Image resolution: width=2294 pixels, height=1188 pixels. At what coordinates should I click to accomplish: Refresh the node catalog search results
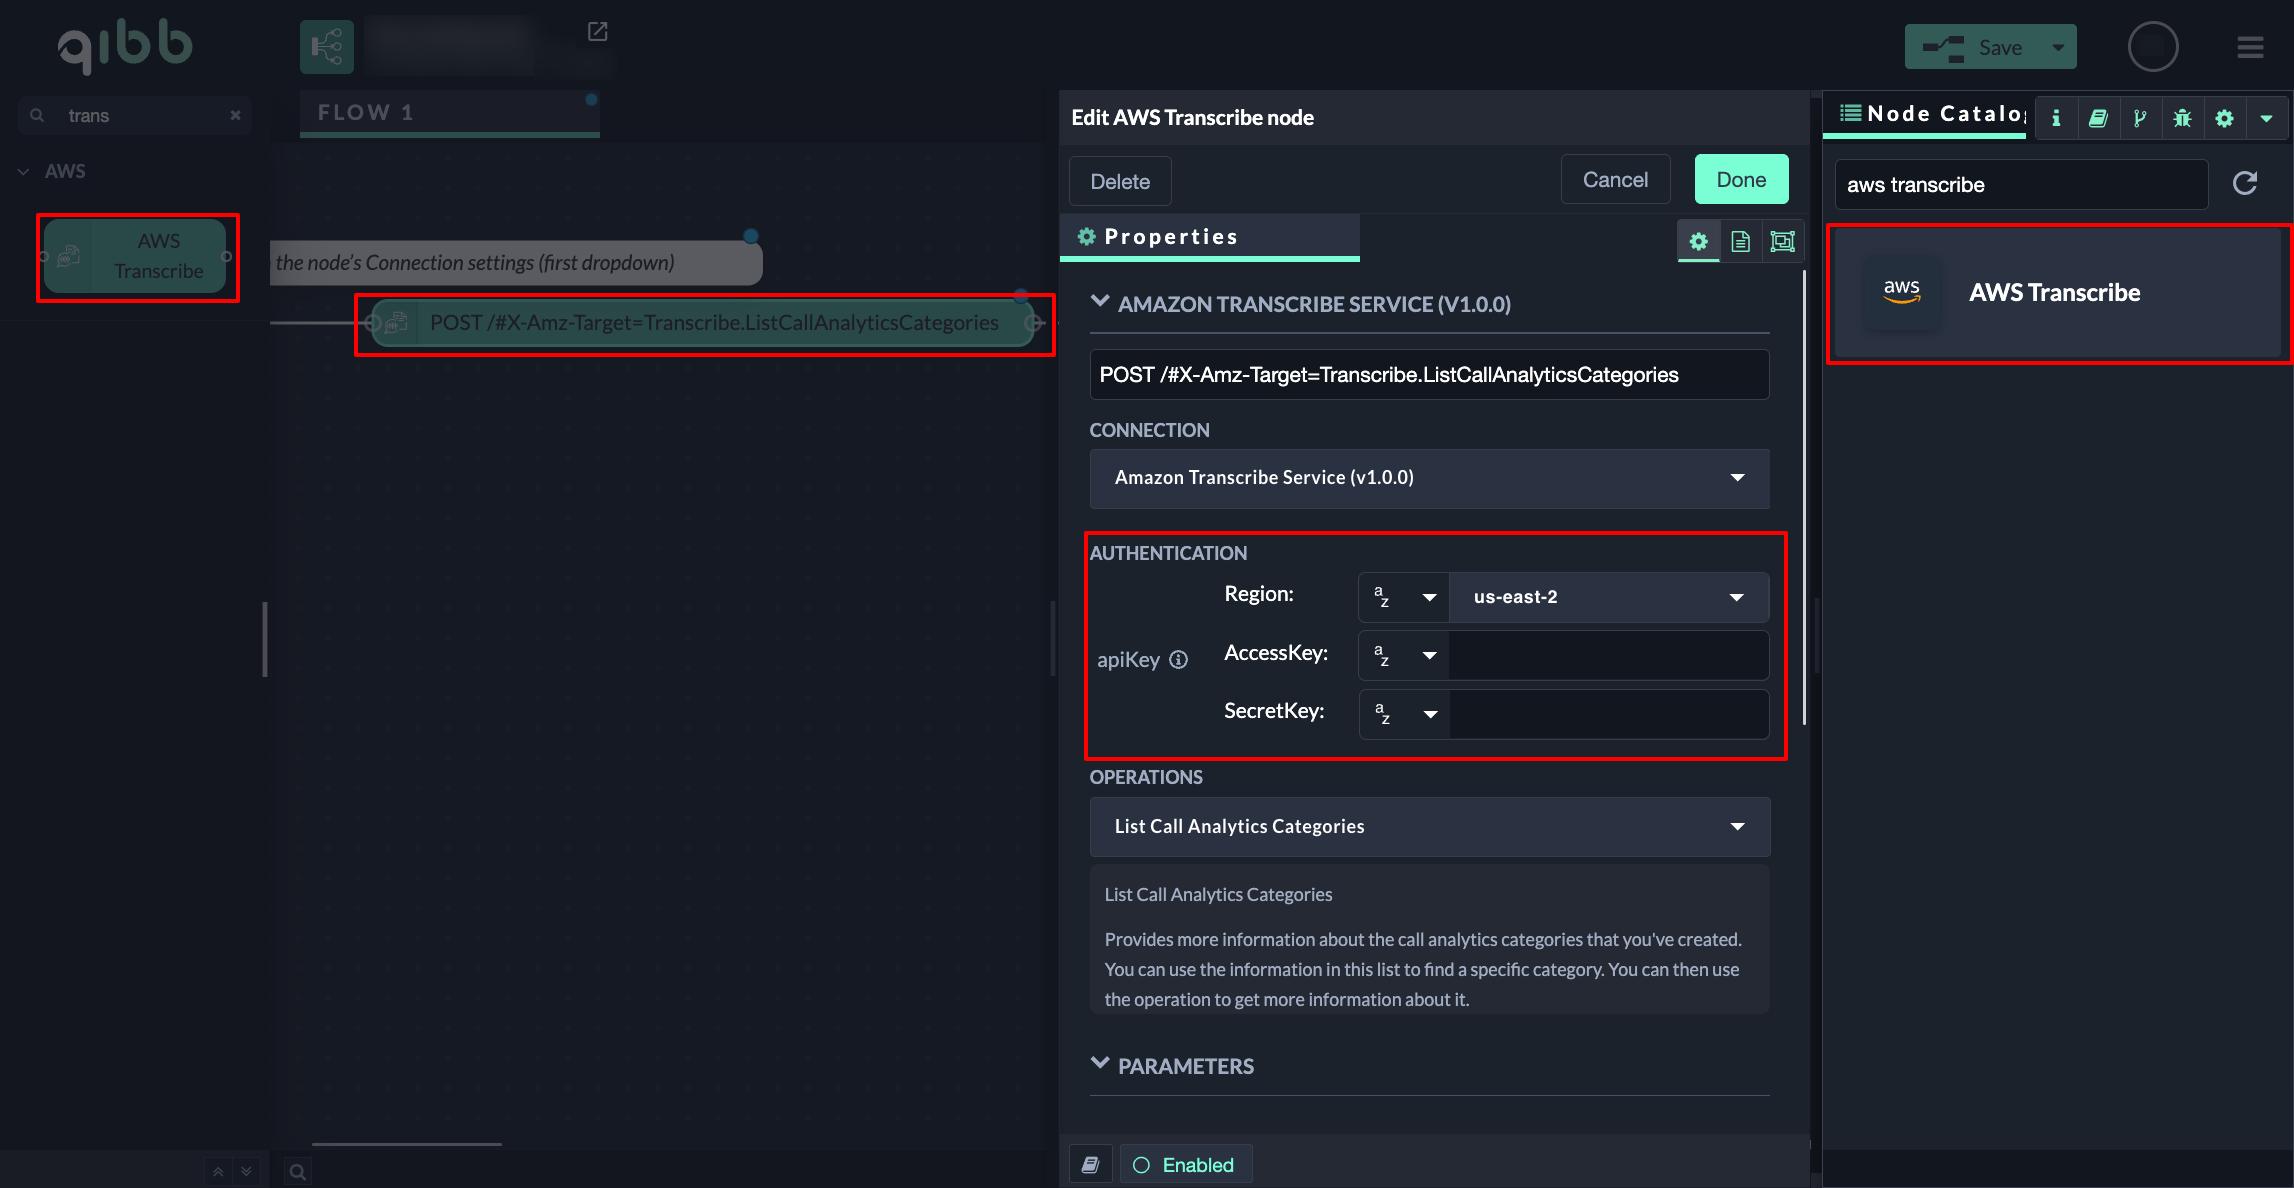pyautogui.click(x=2245, y=183)
